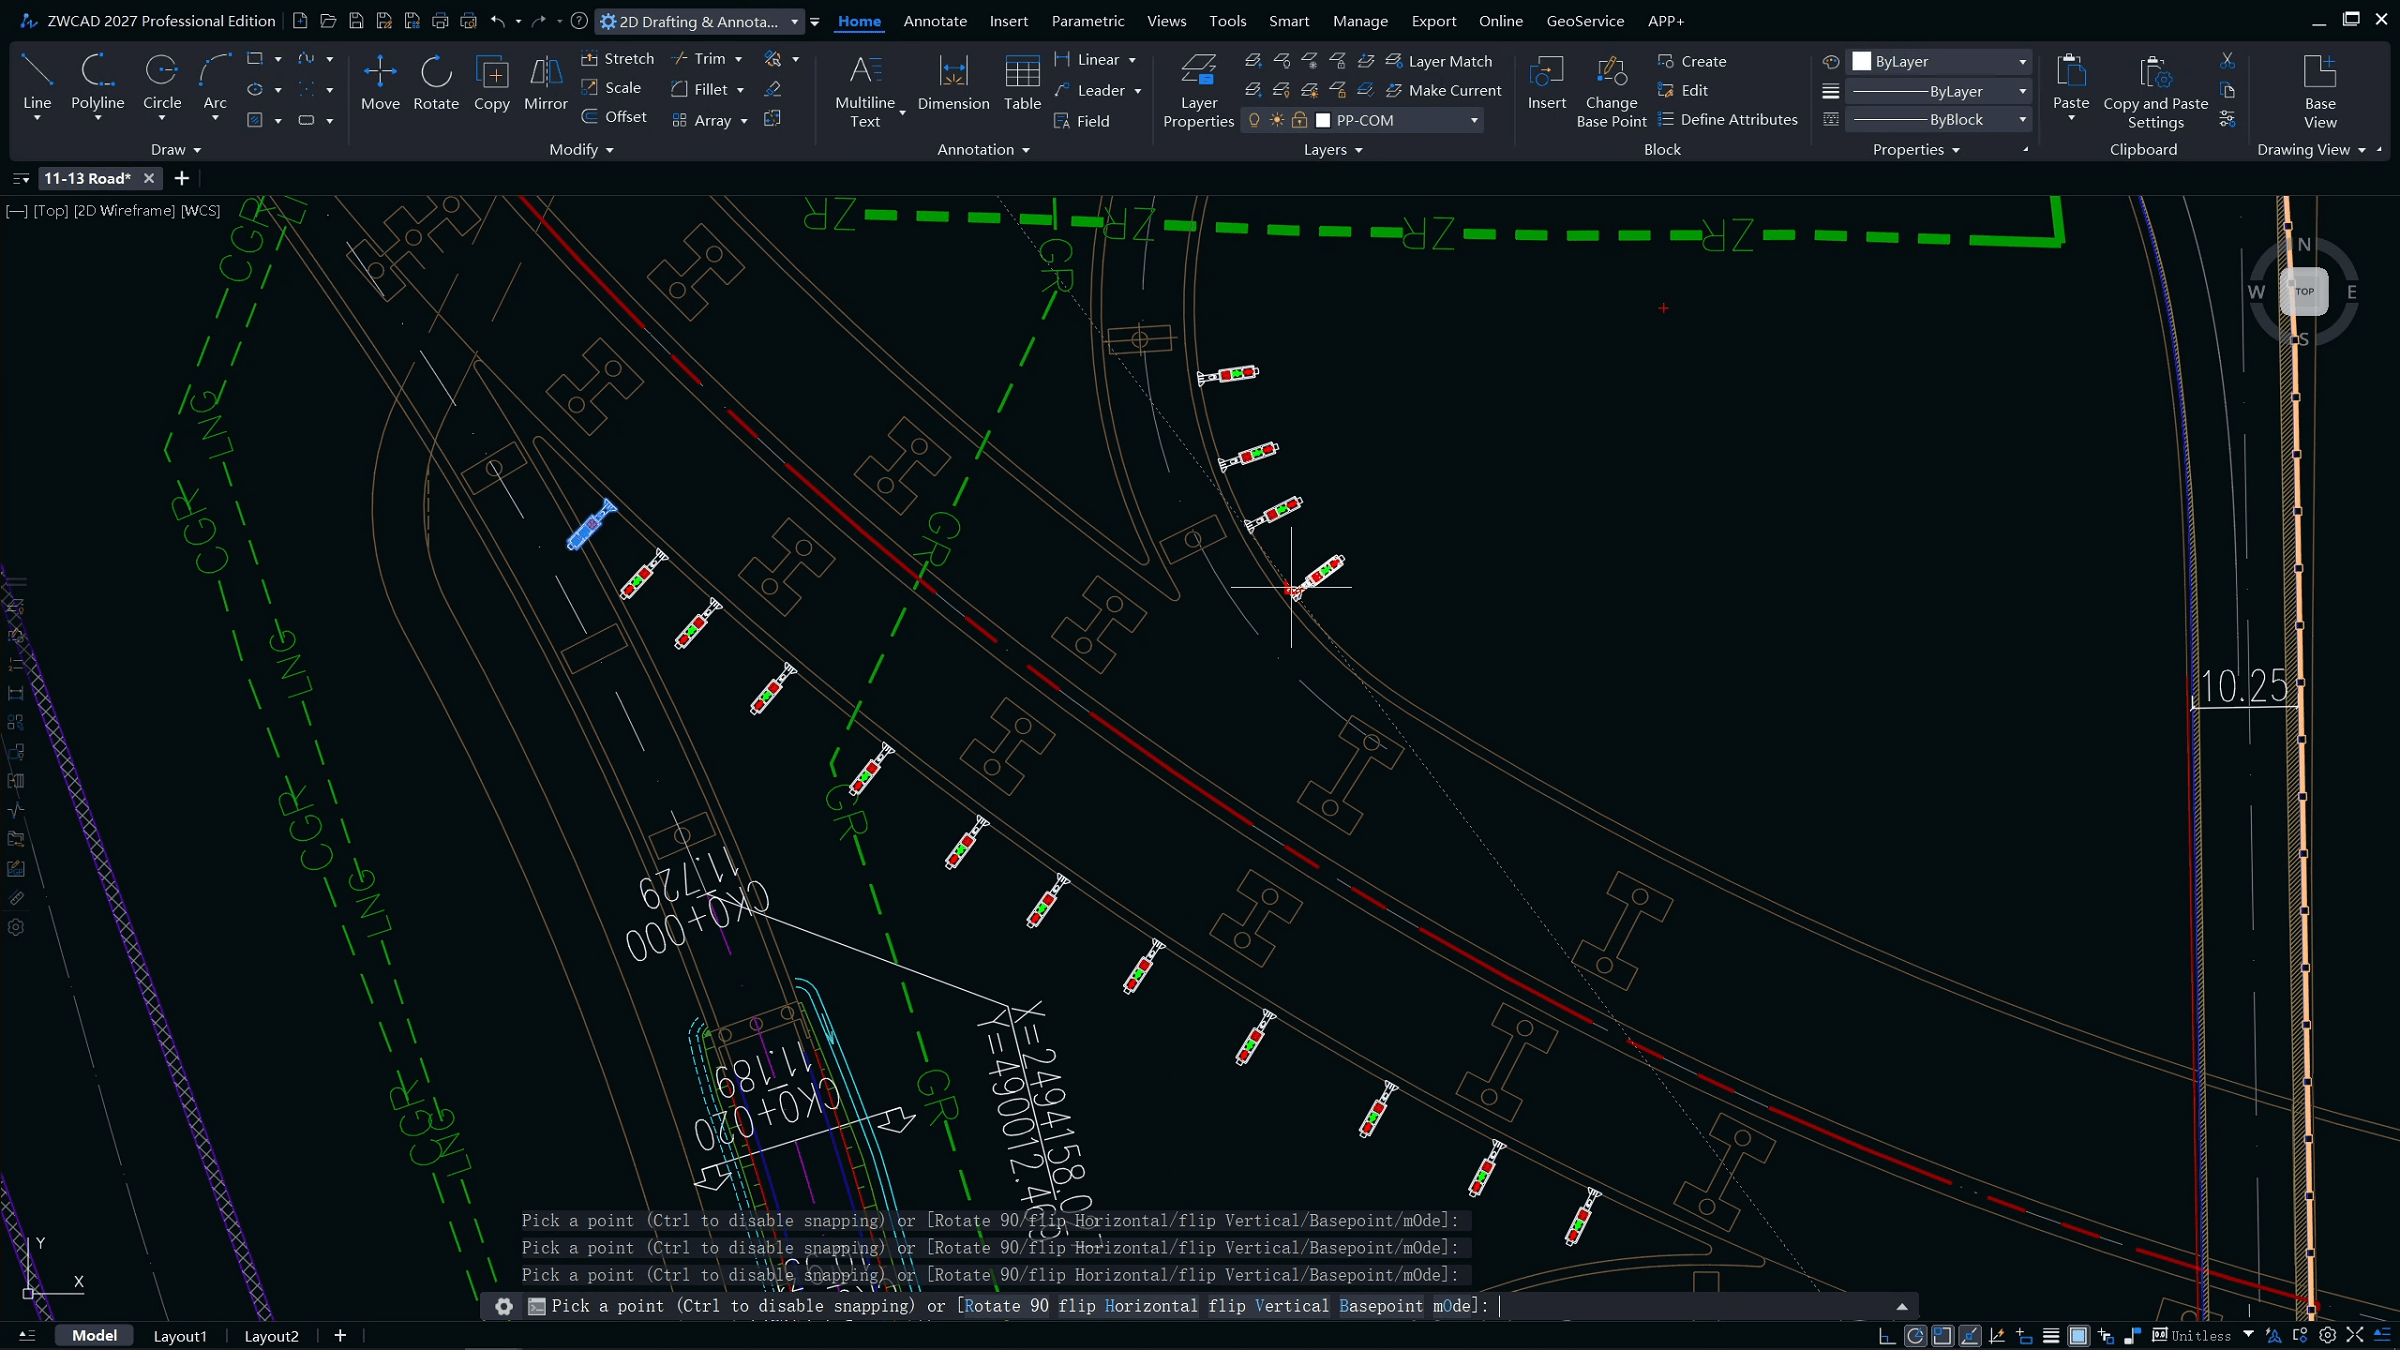The width and height of the screenshot is (2400, 1350).
Task: Switch to the Annotate ribbon tab
Action: coord(934,21)
